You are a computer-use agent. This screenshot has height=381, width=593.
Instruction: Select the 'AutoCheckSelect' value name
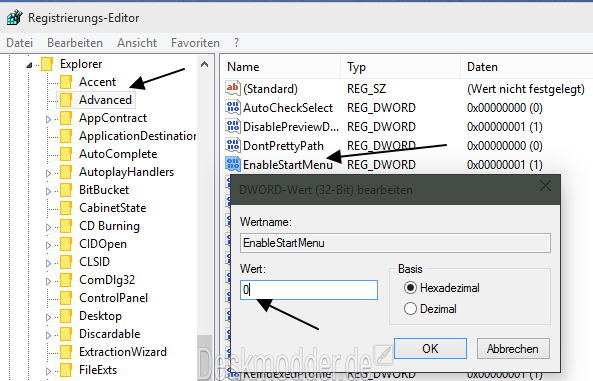[288, 108]
